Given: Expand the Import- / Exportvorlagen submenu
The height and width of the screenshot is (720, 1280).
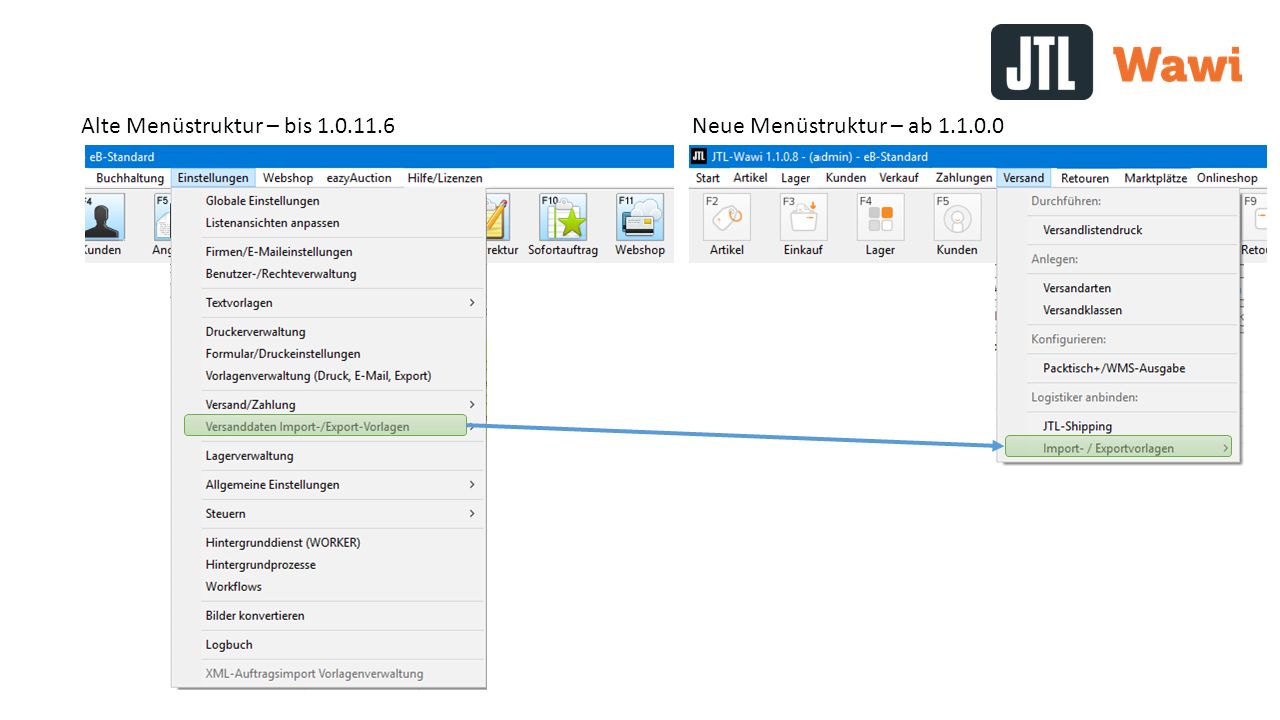Looking at the screenshot, I should coord(1118,448).
